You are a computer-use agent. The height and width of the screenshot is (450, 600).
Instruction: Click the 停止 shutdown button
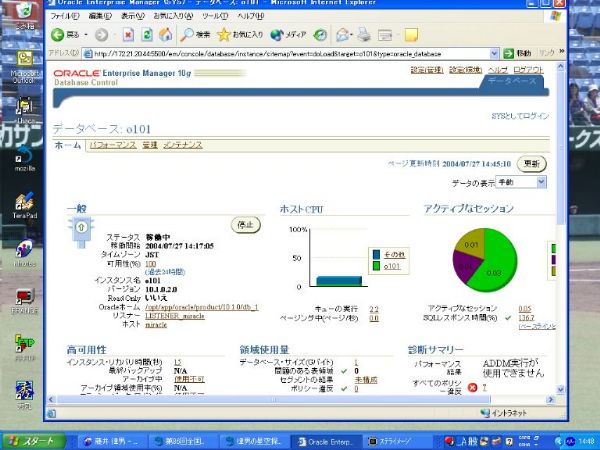point(246,225)
